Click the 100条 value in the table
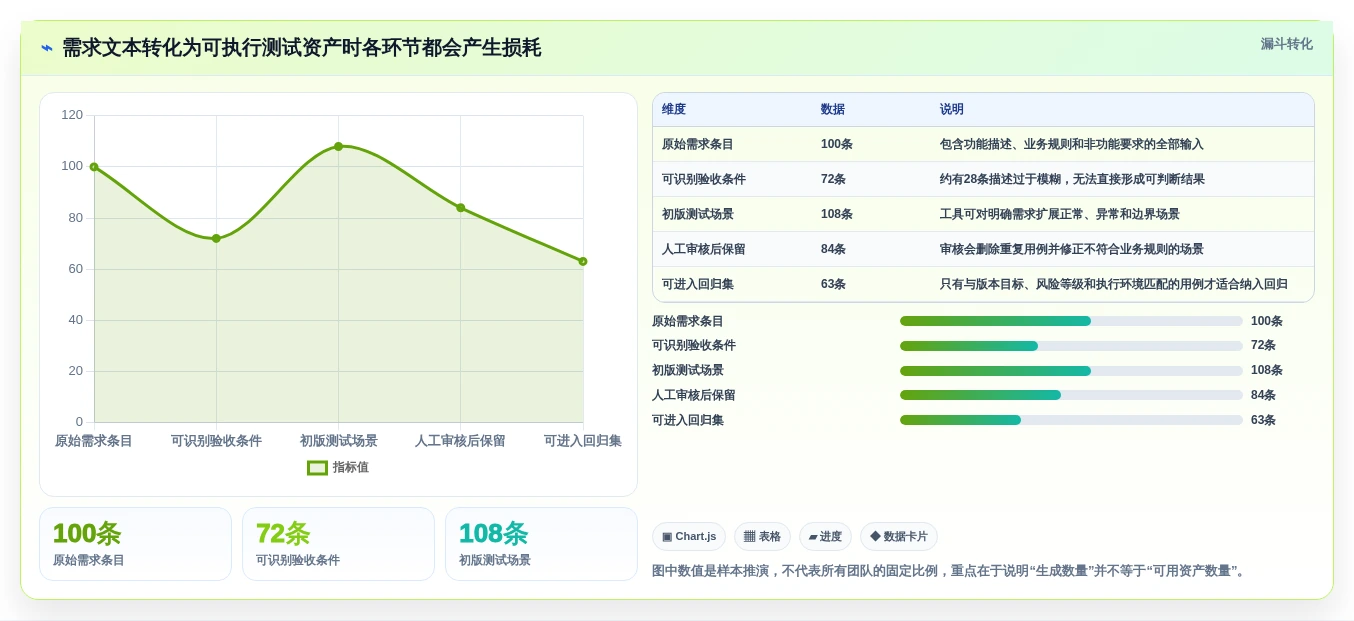 (837, 144)
